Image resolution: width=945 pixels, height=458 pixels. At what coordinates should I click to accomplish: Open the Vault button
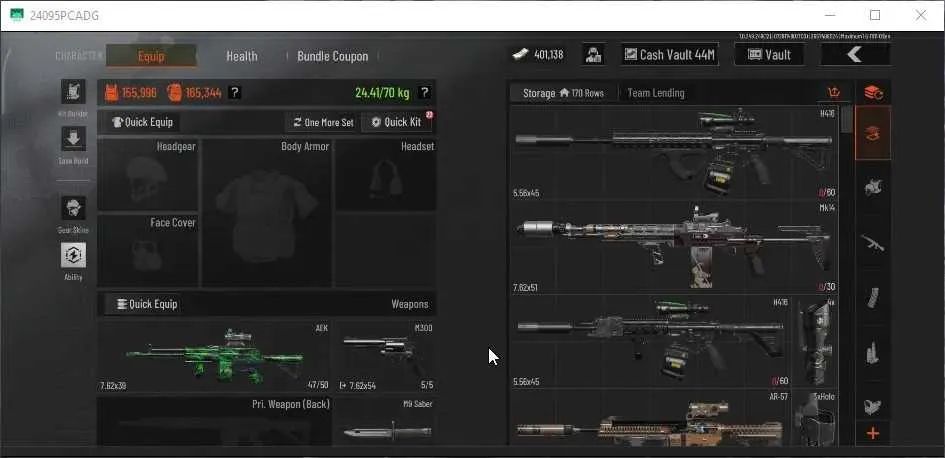770,55
